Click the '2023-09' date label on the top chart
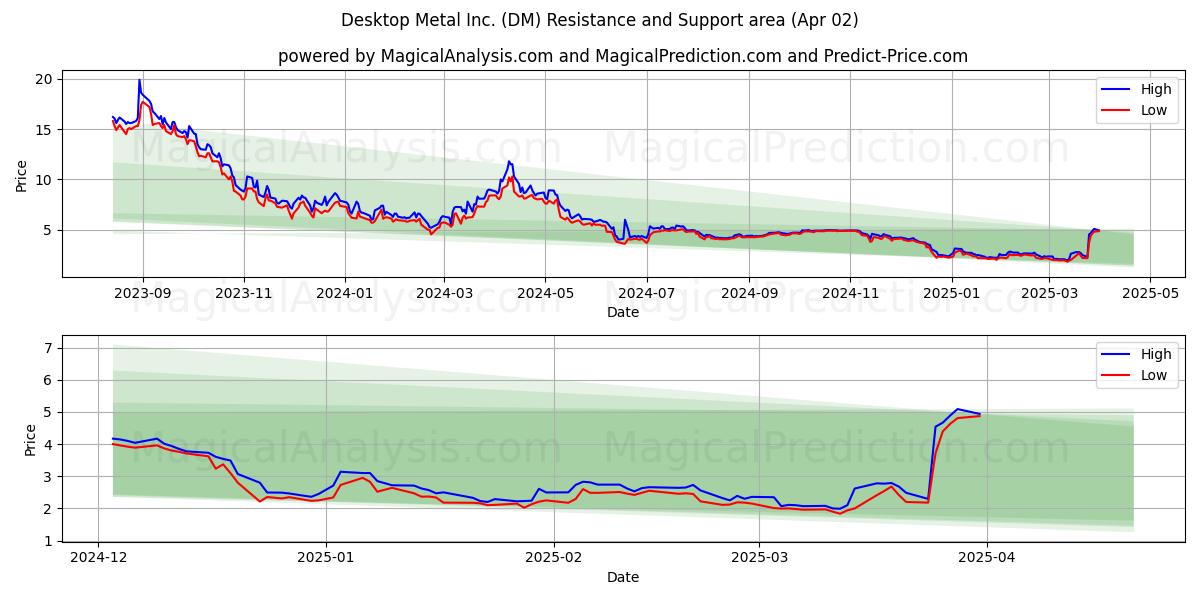This screenshot has width=1200, height=600. [142, 294]
